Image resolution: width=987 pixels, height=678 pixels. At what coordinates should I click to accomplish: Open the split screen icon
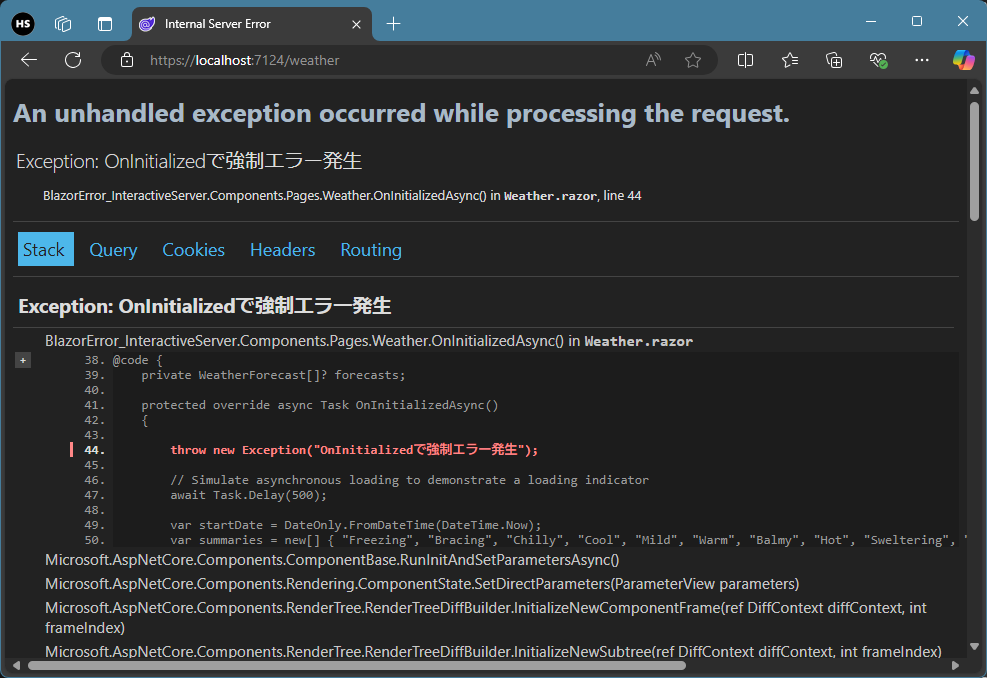pos(745,60)
